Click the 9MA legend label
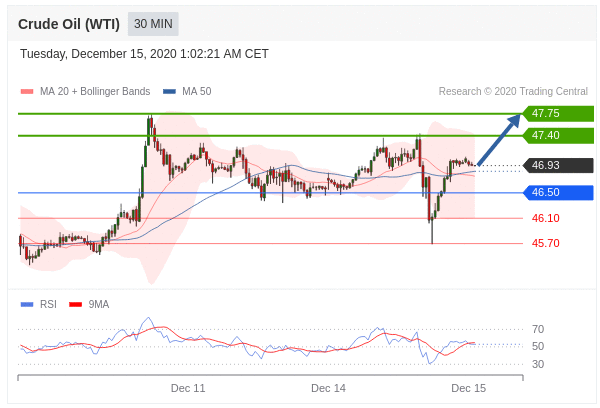This screenshot has width=600, height=408. click(x=99, y=305)
